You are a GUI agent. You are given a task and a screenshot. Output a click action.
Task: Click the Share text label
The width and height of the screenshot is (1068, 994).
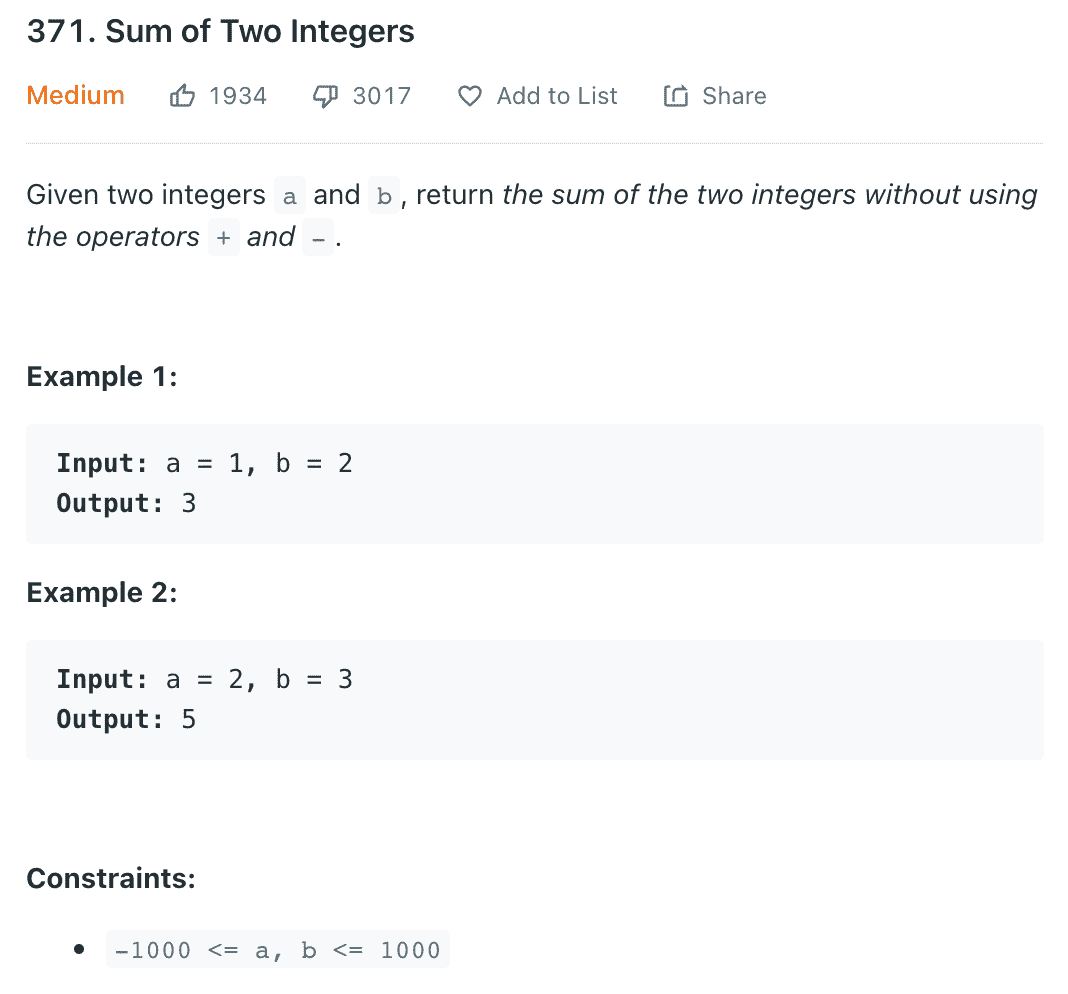734,96
